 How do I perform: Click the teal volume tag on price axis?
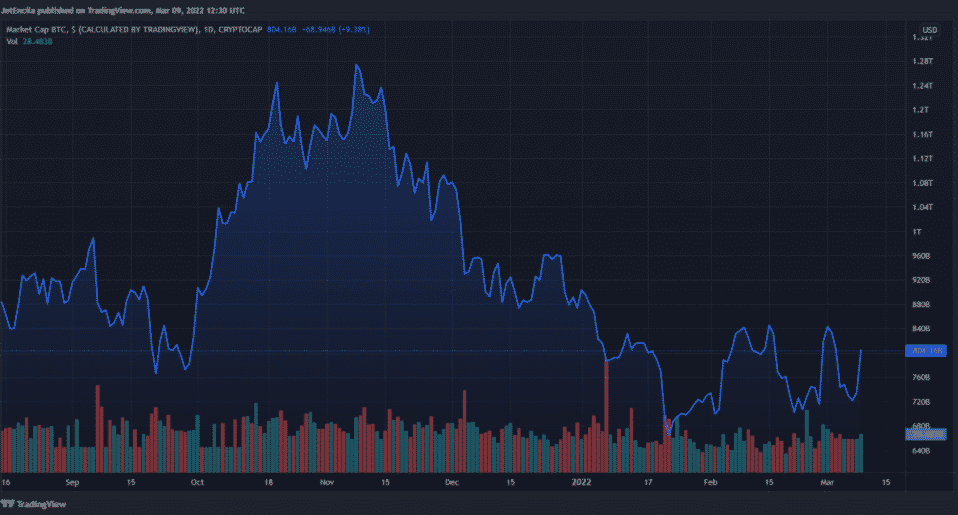926,434
